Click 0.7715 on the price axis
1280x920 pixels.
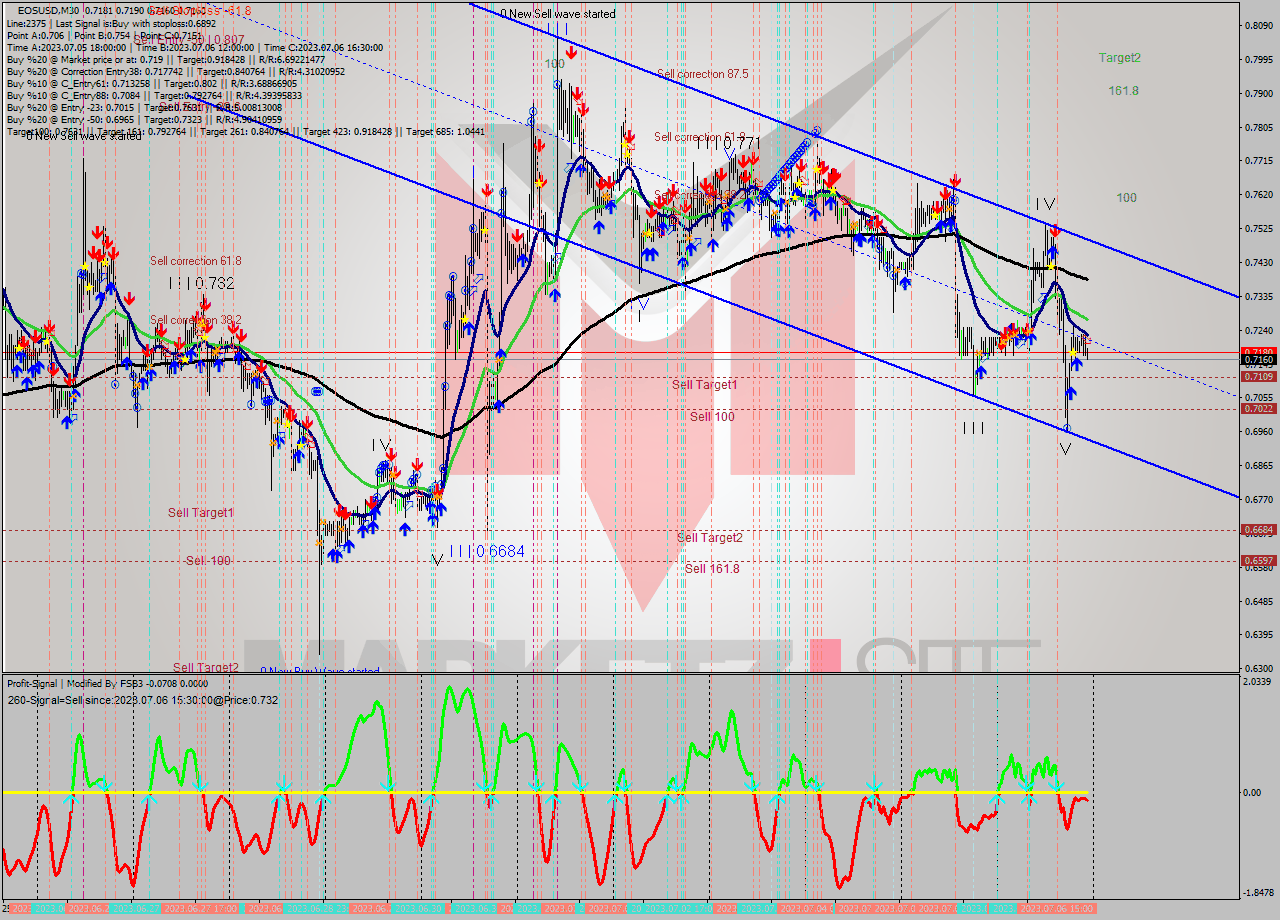(x=1258, y=161)
